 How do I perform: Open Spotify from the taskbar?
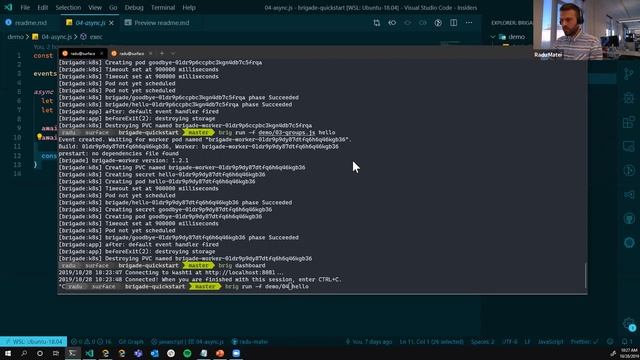187,353
